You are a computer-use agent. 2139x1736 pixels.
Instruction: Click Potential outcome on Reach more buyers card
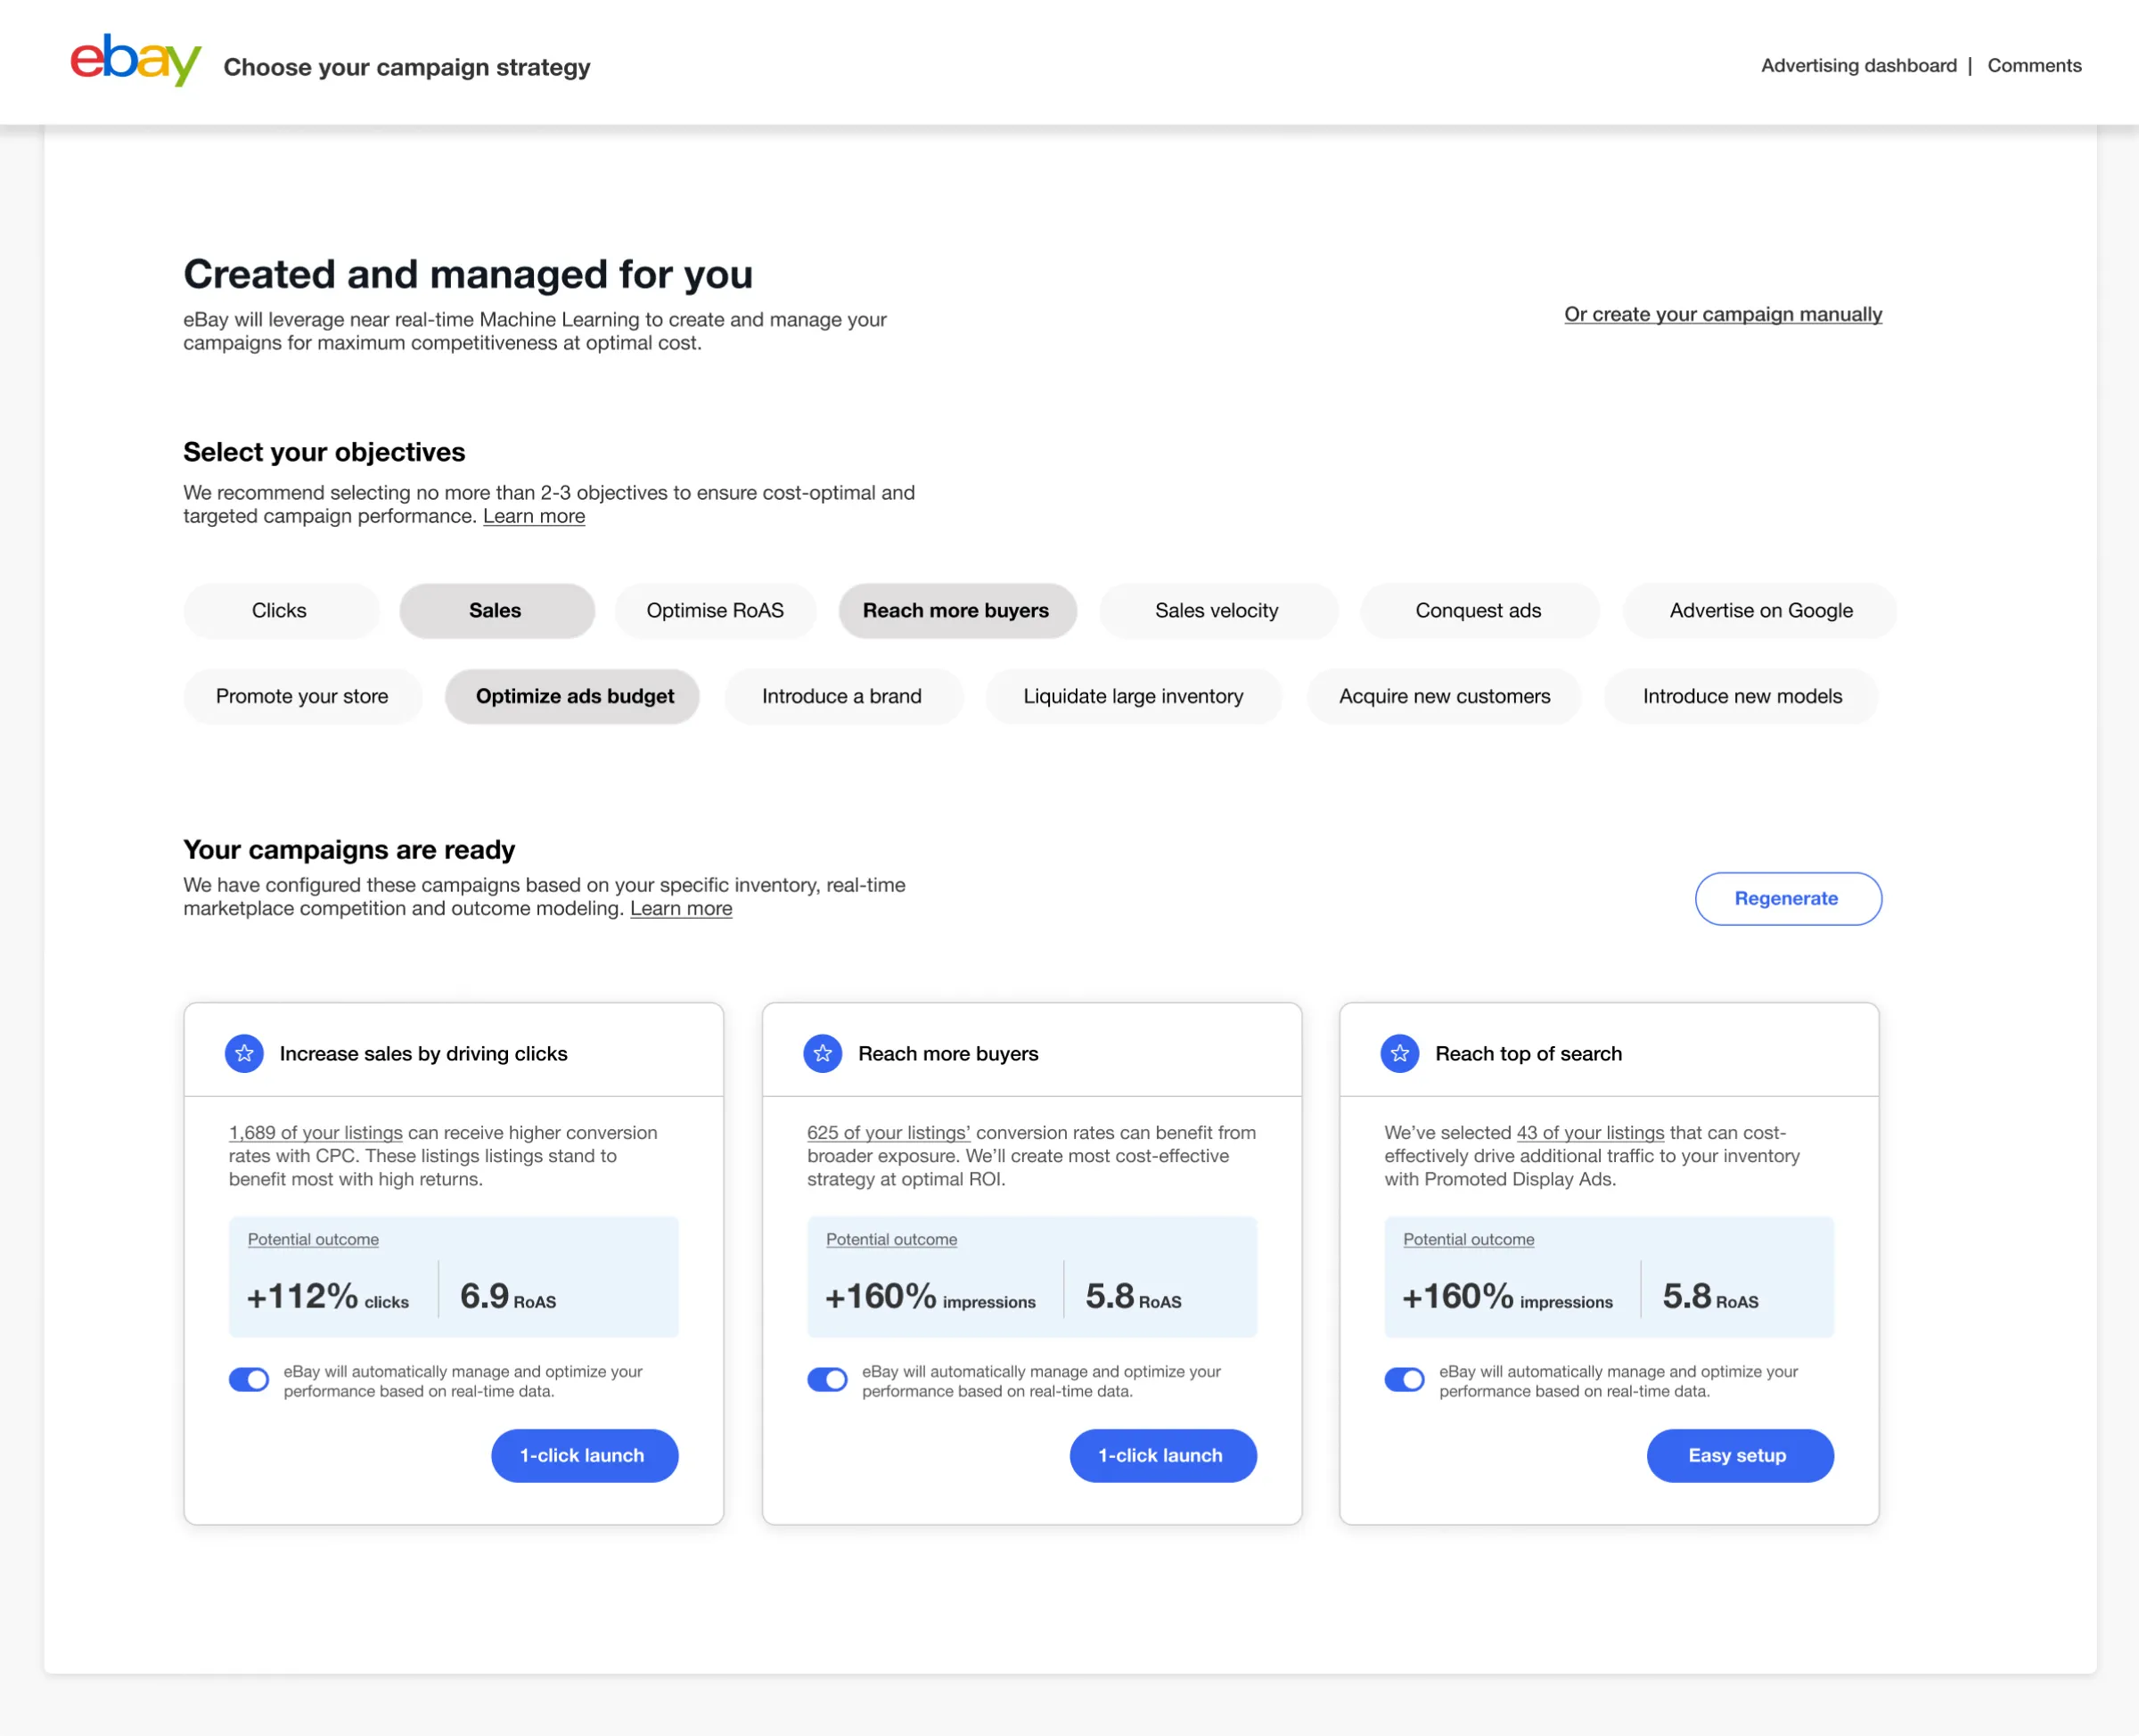coord(892,1240)
